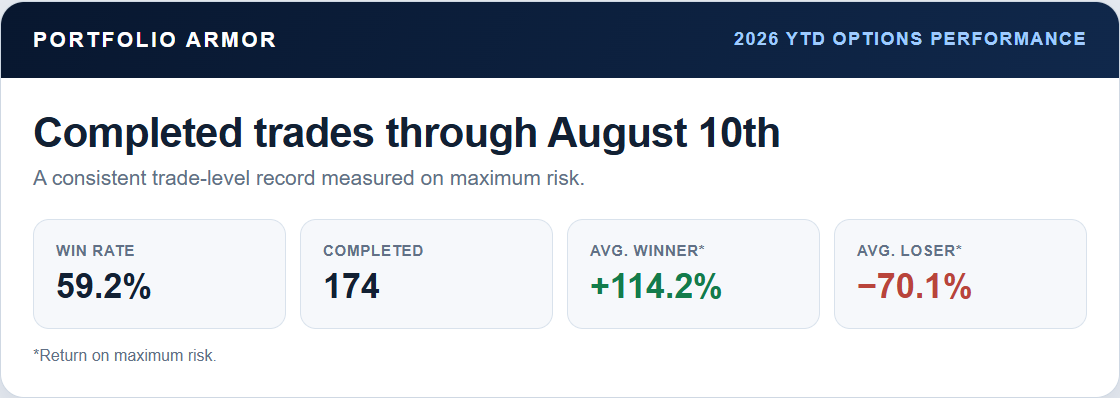1120x398 pixels.
Task: Select the green +114.2% value
Action: pos(656,287)
